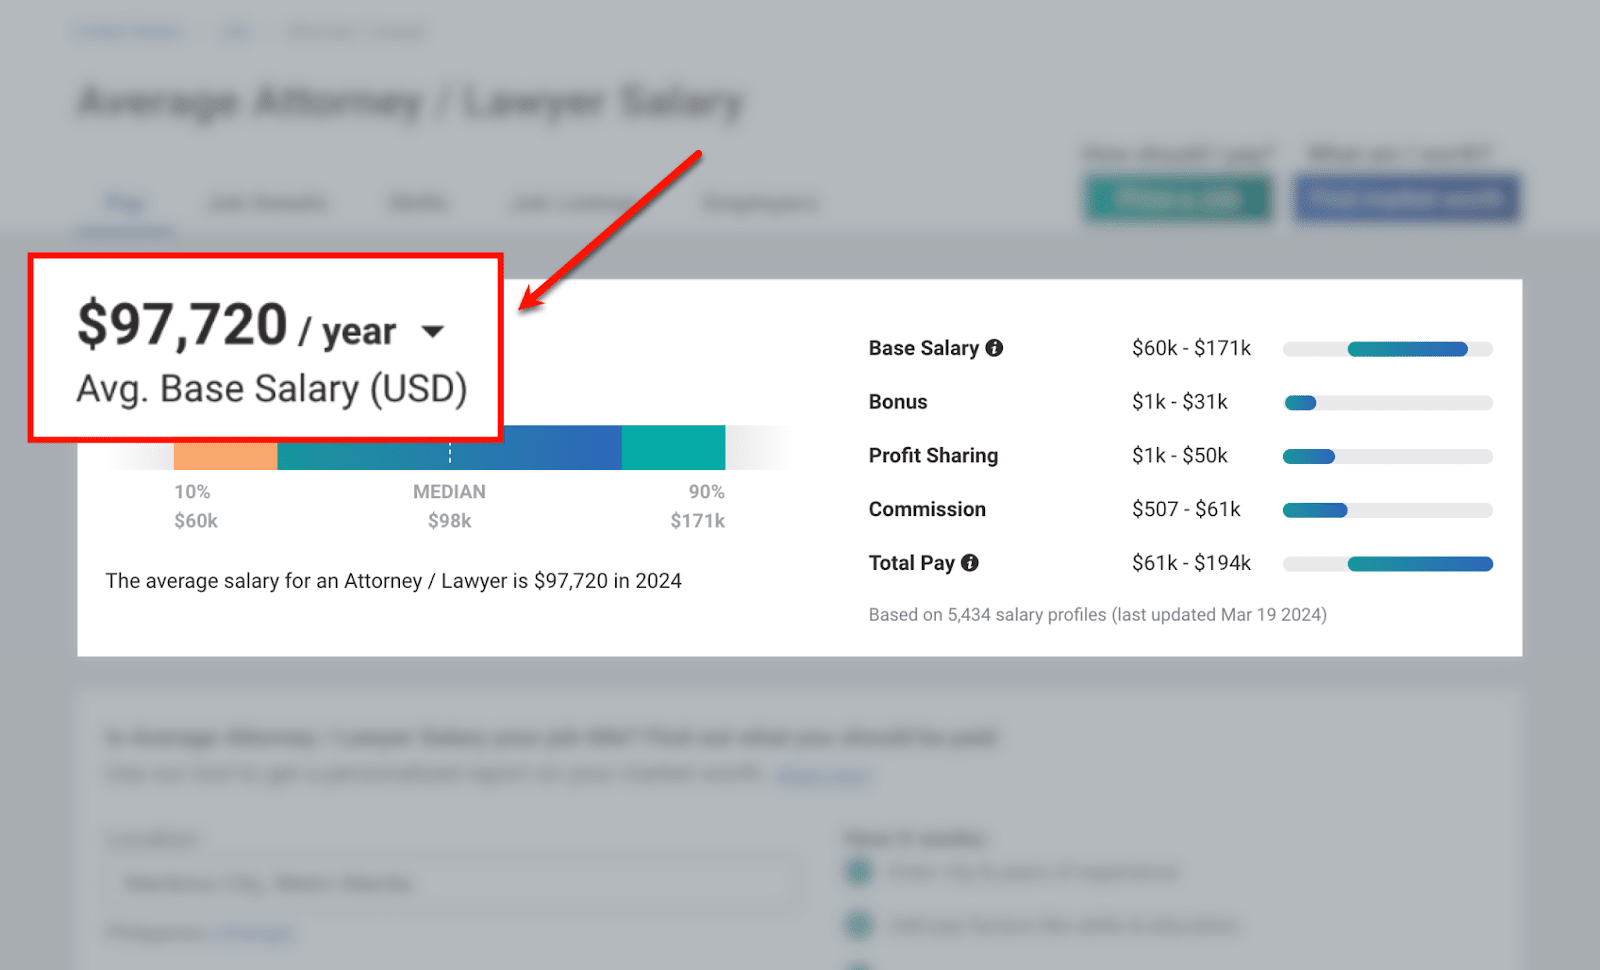1600x970 pixels.
Task: Click the $60k - $171k base salary range
Action: [x=1191, y=348]
